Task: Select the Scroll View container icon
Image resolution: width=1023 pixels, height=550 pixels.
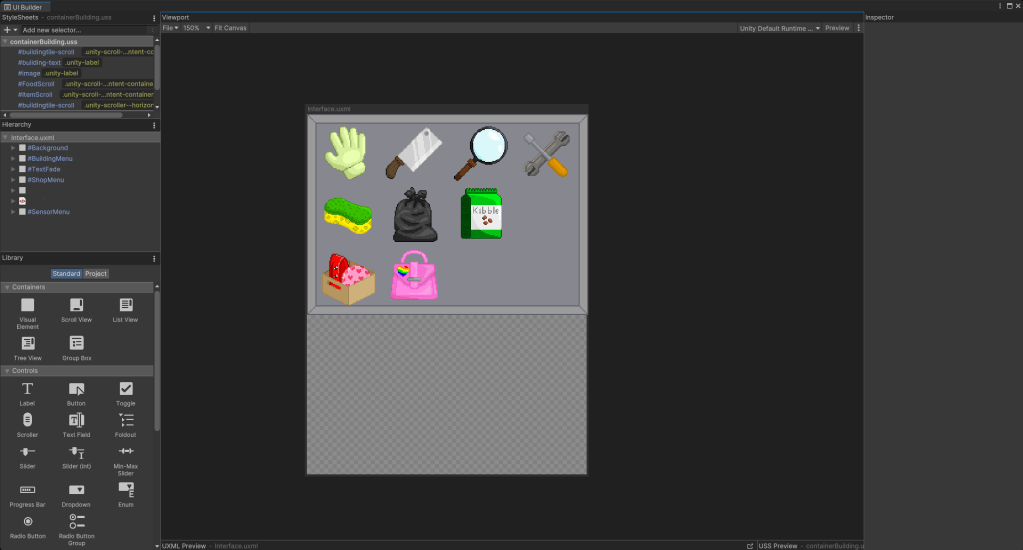Action: [76, 305]
